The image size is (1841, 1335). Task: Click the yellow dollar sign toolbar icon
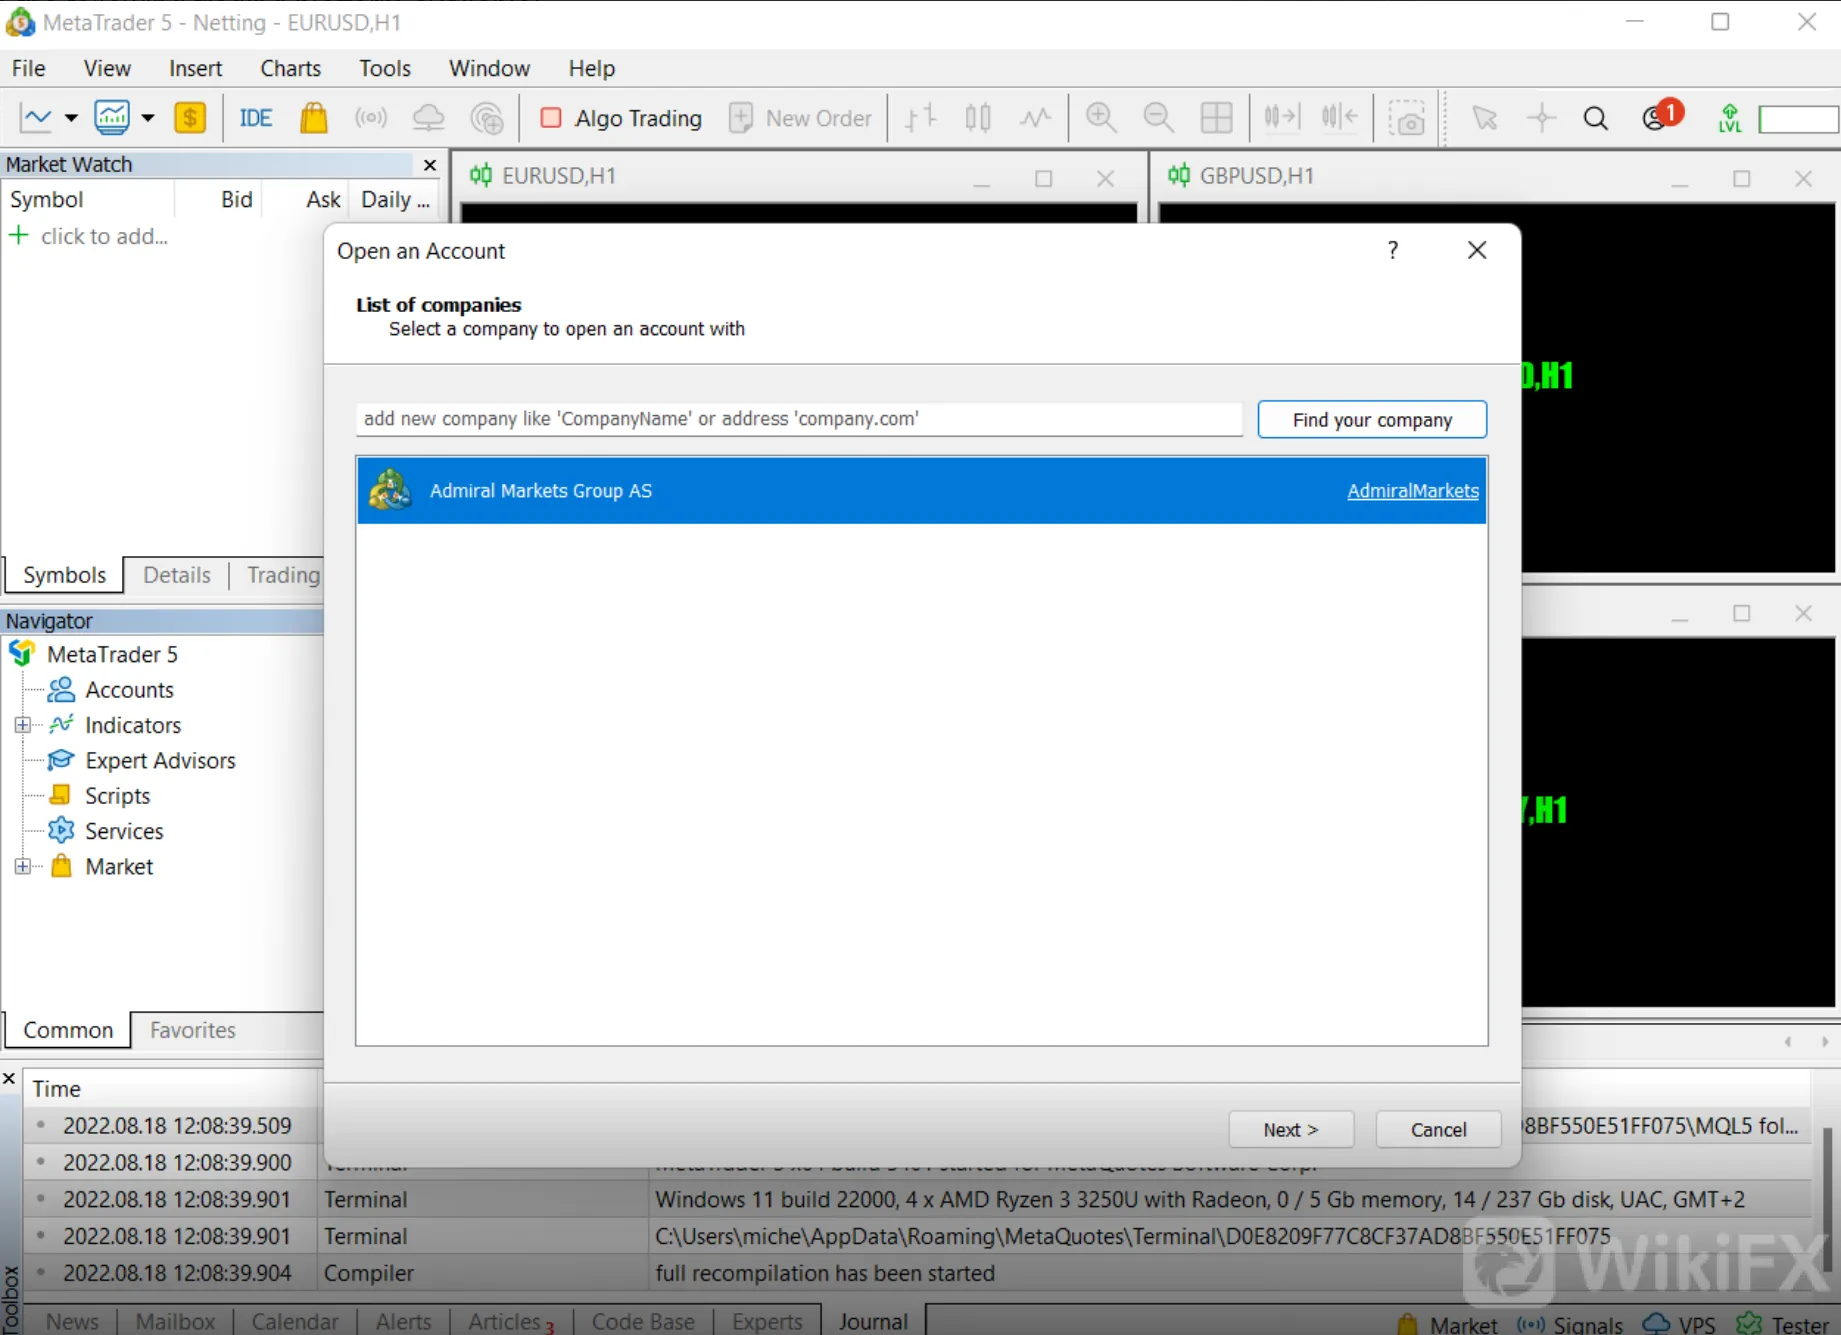pos(190,118)
